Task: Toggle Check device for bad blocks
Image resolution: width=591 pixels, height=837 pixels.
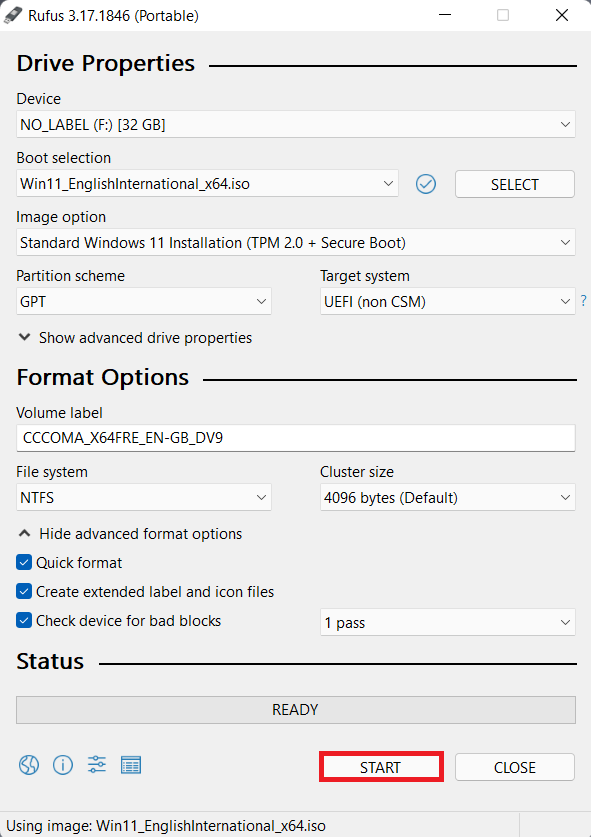Action: pyautogui.click(x=24, y=620)
